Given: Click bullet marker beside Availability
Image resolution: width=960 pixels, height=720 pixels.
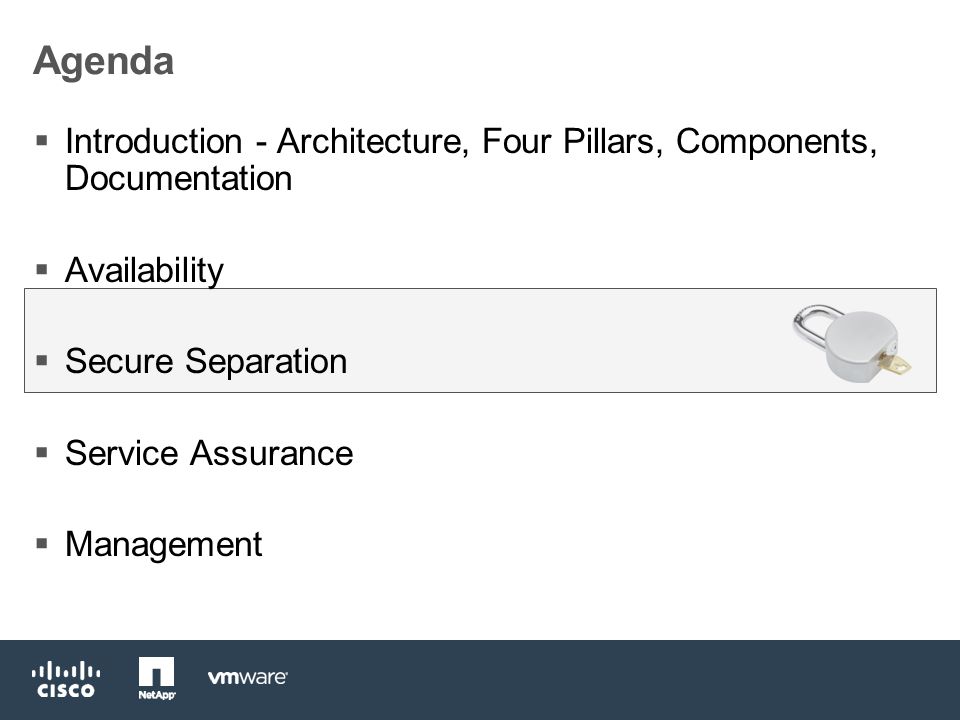Looking at the screenshot, I should click(42, 269).
